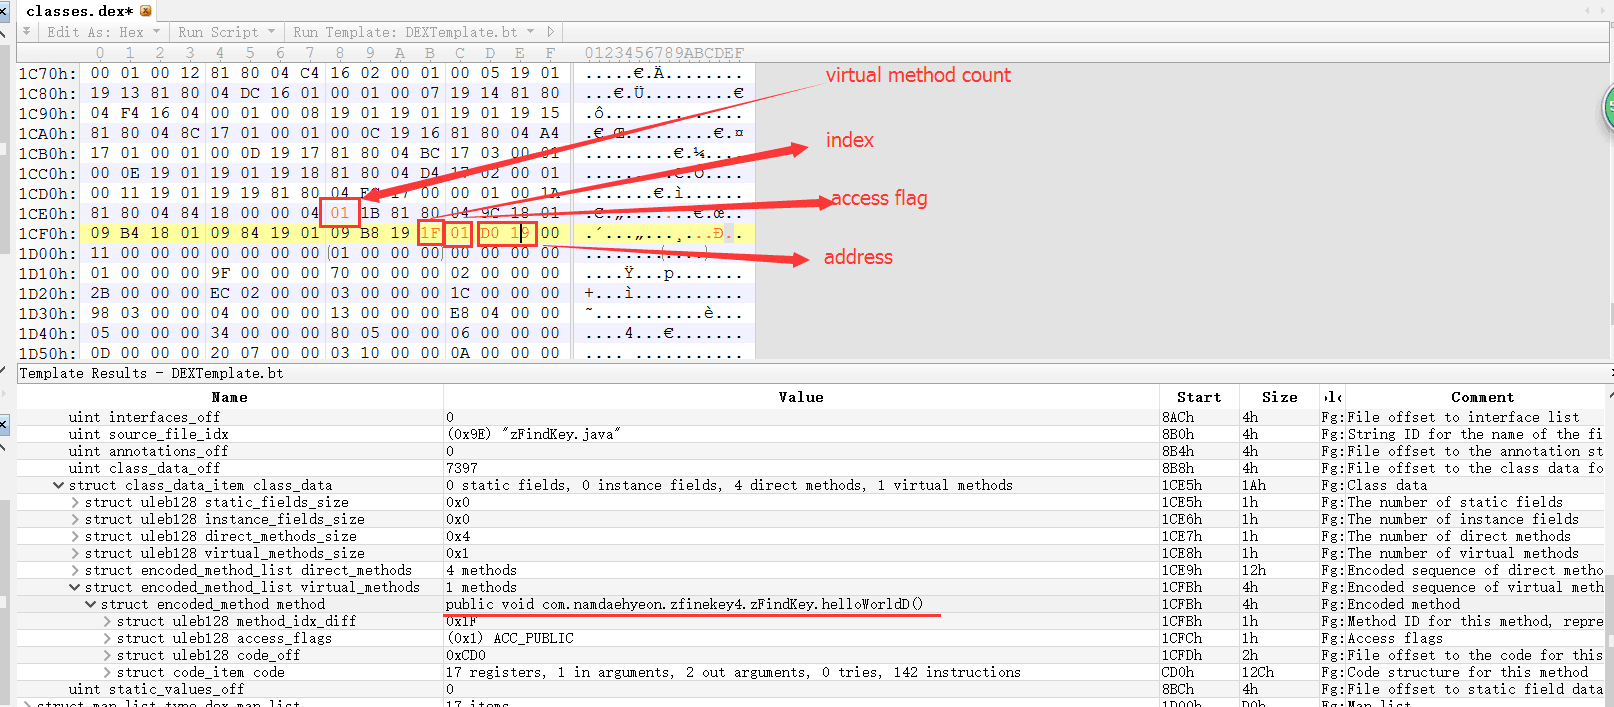Collapse struct encoded_method method node

point(91,604)
